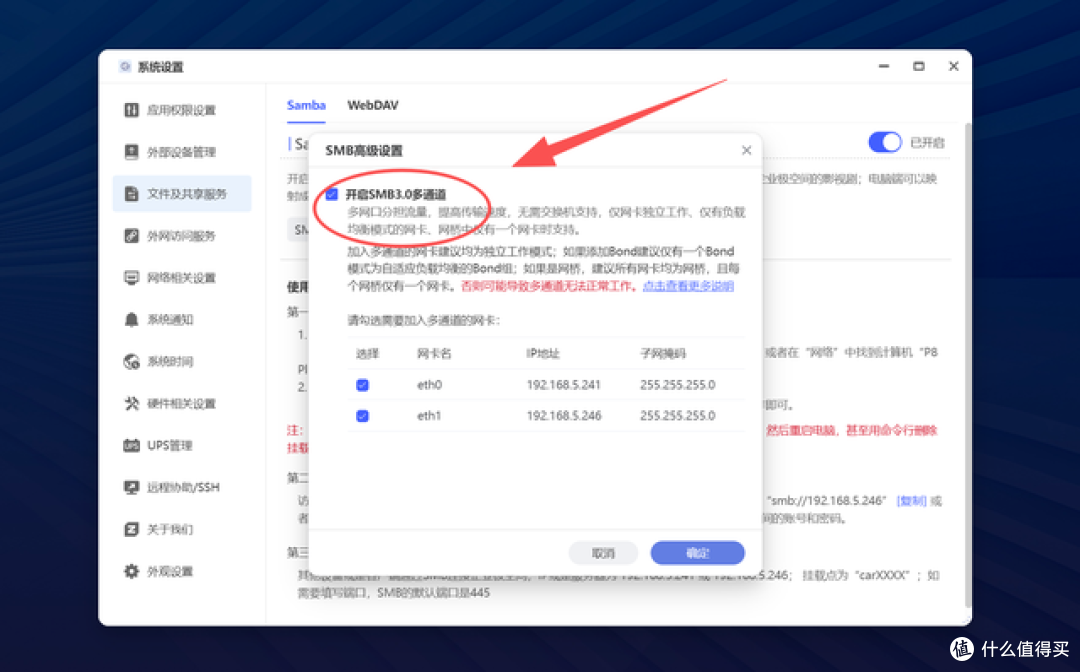Click the eth1 network card name
This screenshot has width=1080, height=672.
tap(429, 416)
